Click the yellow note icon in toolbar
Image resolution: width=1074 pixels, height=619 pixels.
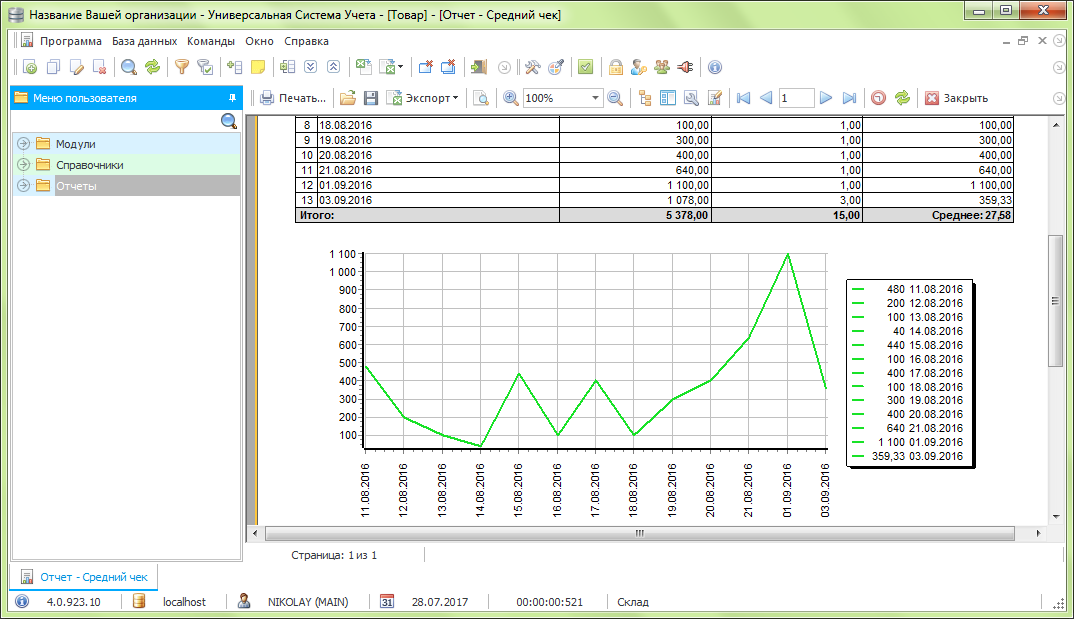[x=258, y=68]
